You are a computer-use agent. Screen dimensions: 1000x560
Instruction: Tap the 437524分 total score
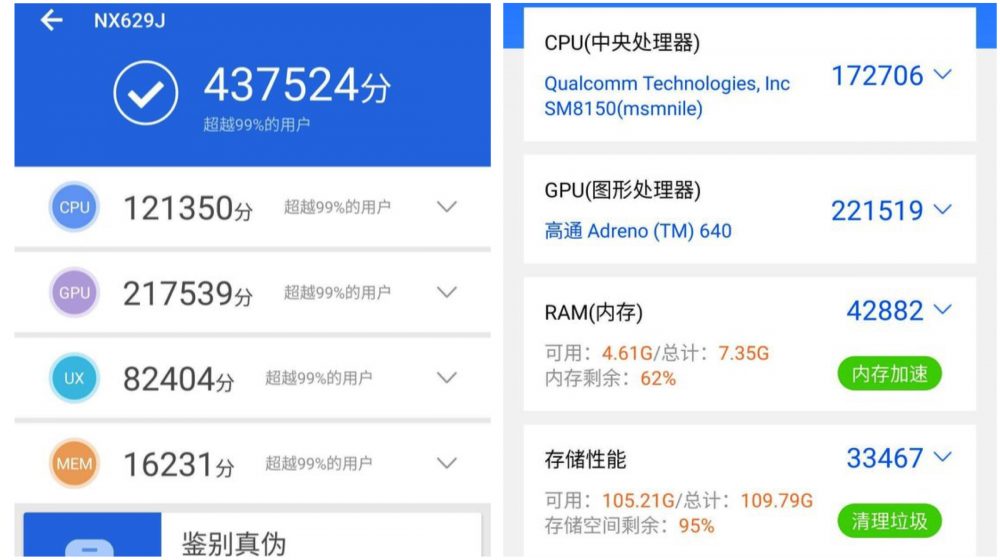pyautogui.click(x=296, y=87)
